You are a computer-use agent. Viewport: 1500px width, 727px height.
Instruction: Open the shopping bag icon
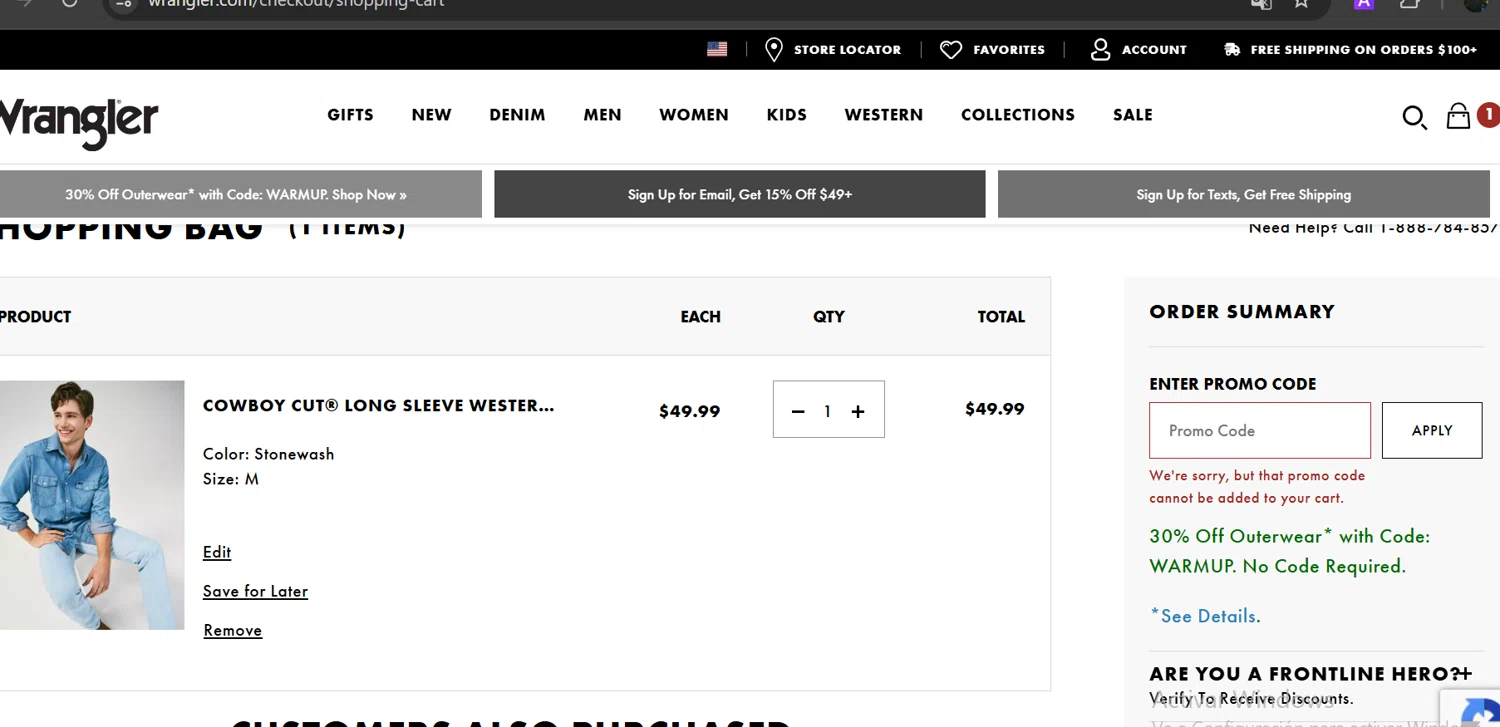click(x=1458, y=116)
